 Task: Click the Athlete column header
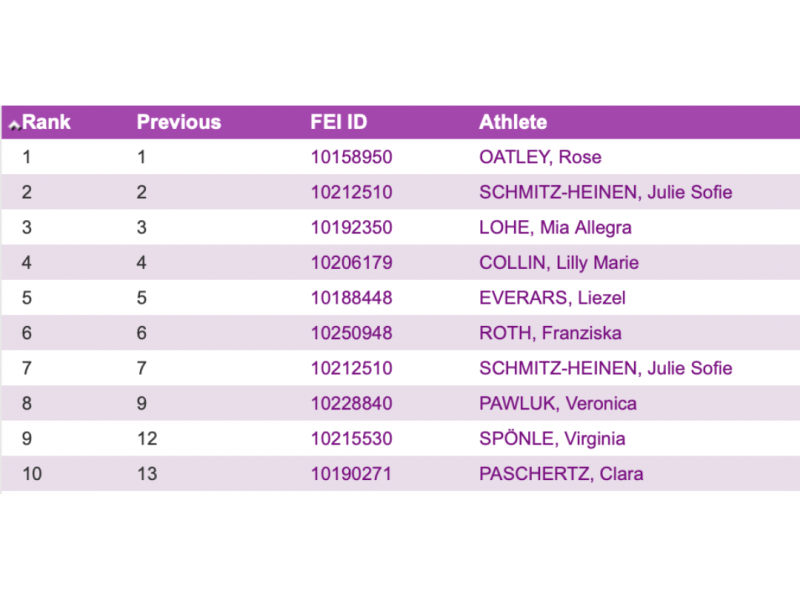point(513,122)
